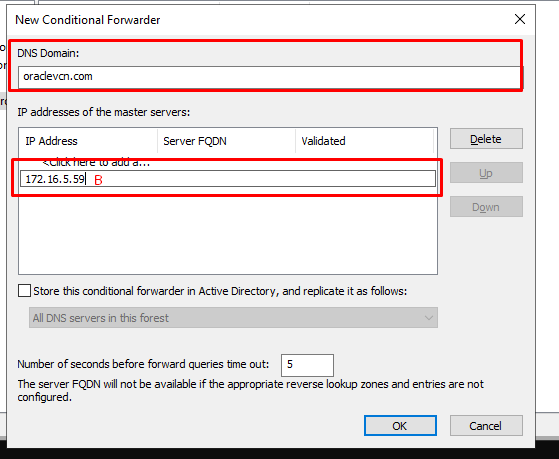Click the forward queries timeout seconds field
Screen dimensions: 559x459
click(x=307, y=365)
